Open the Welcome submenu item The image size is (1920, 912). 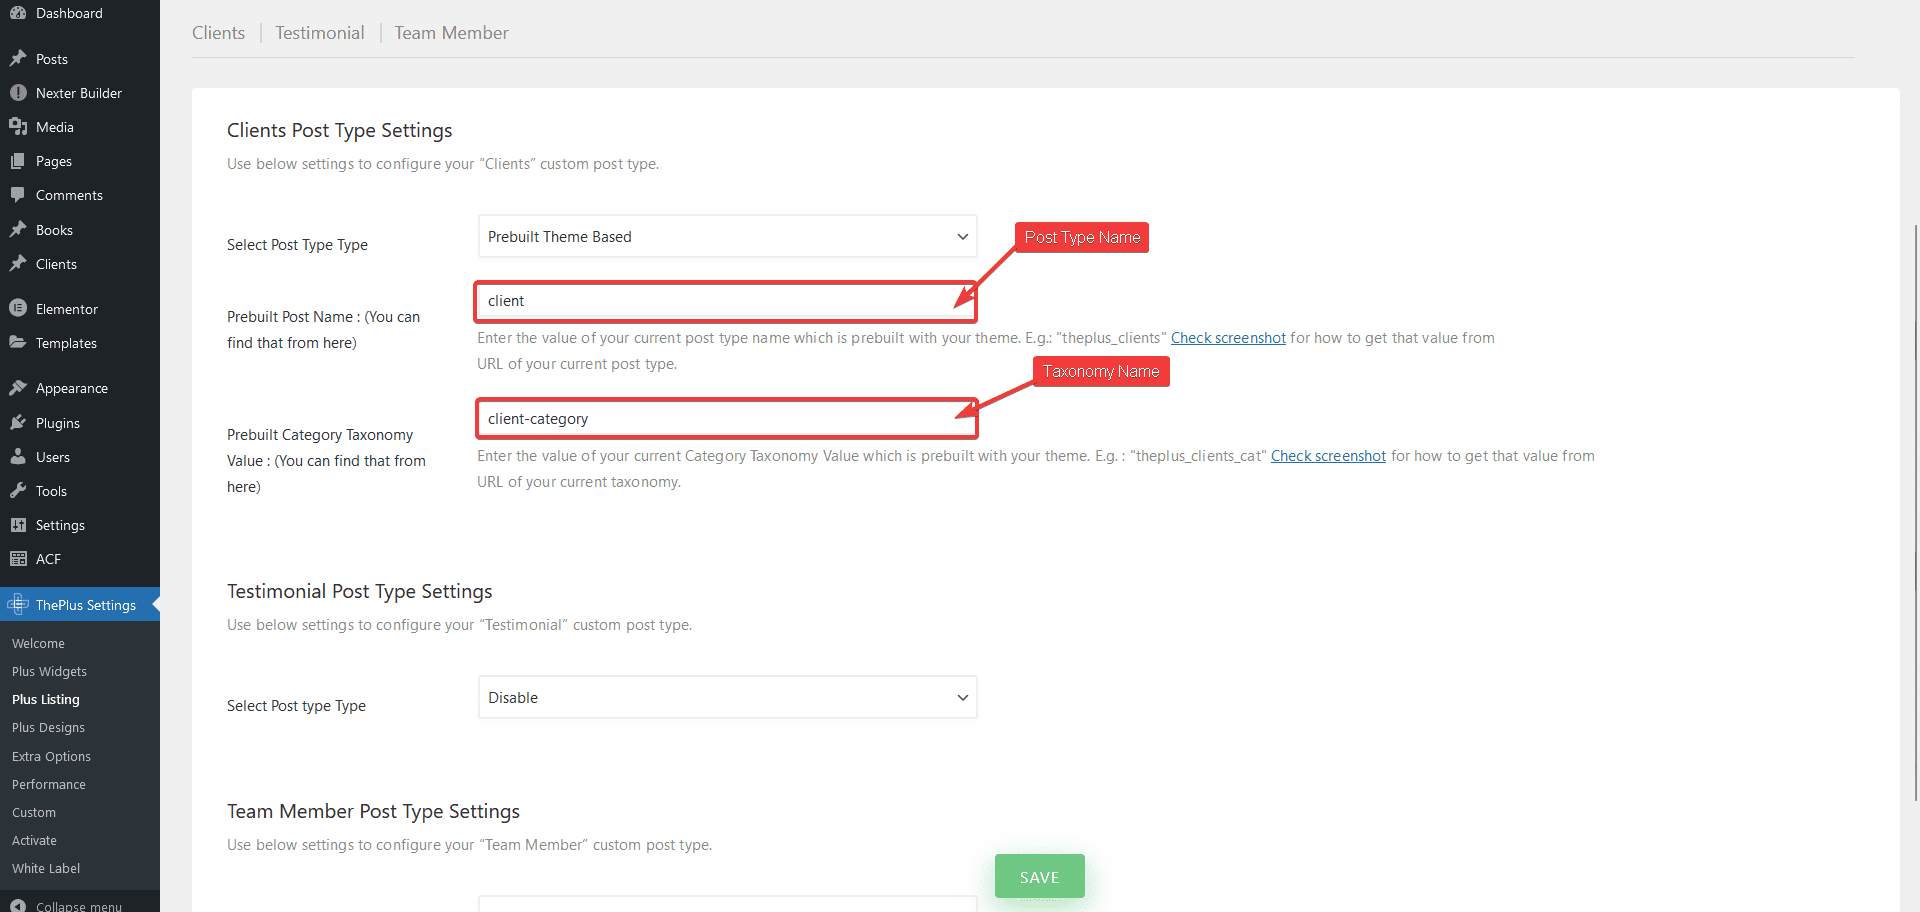click(38, 643)
